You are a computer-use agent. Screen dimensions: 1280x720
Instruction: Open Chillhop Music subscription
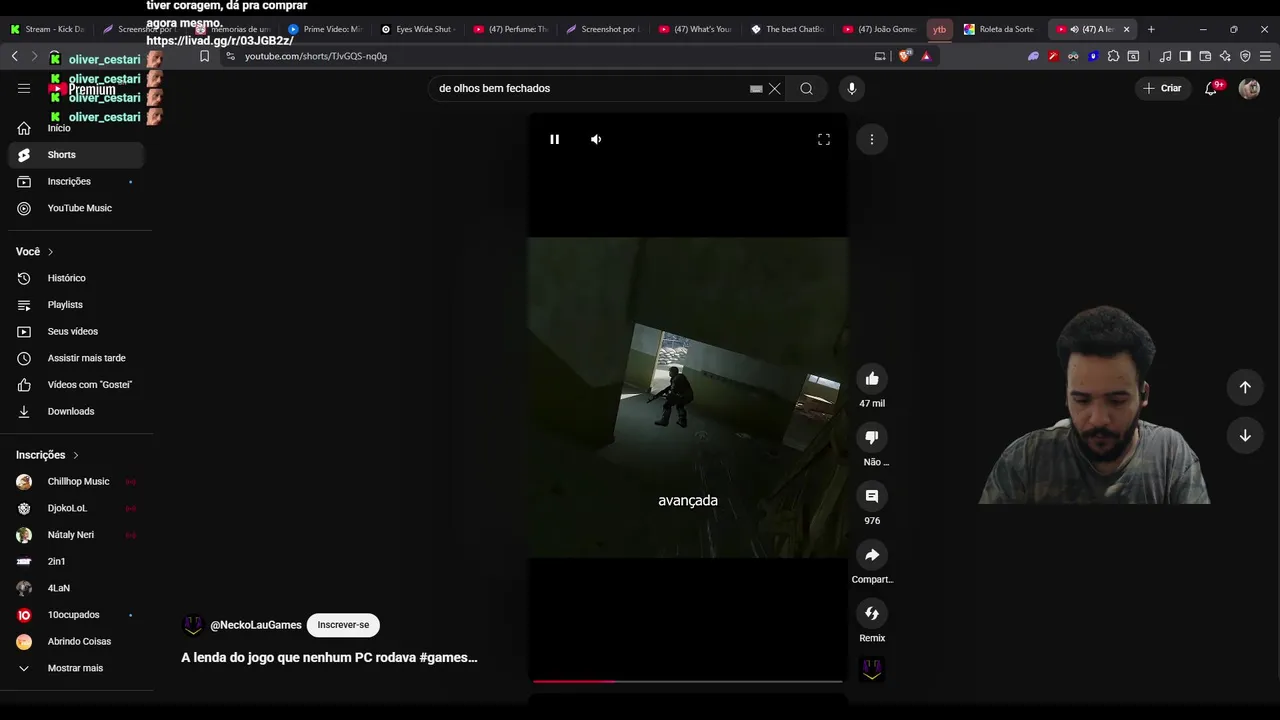pyautogui.click(x=76, y=482)
